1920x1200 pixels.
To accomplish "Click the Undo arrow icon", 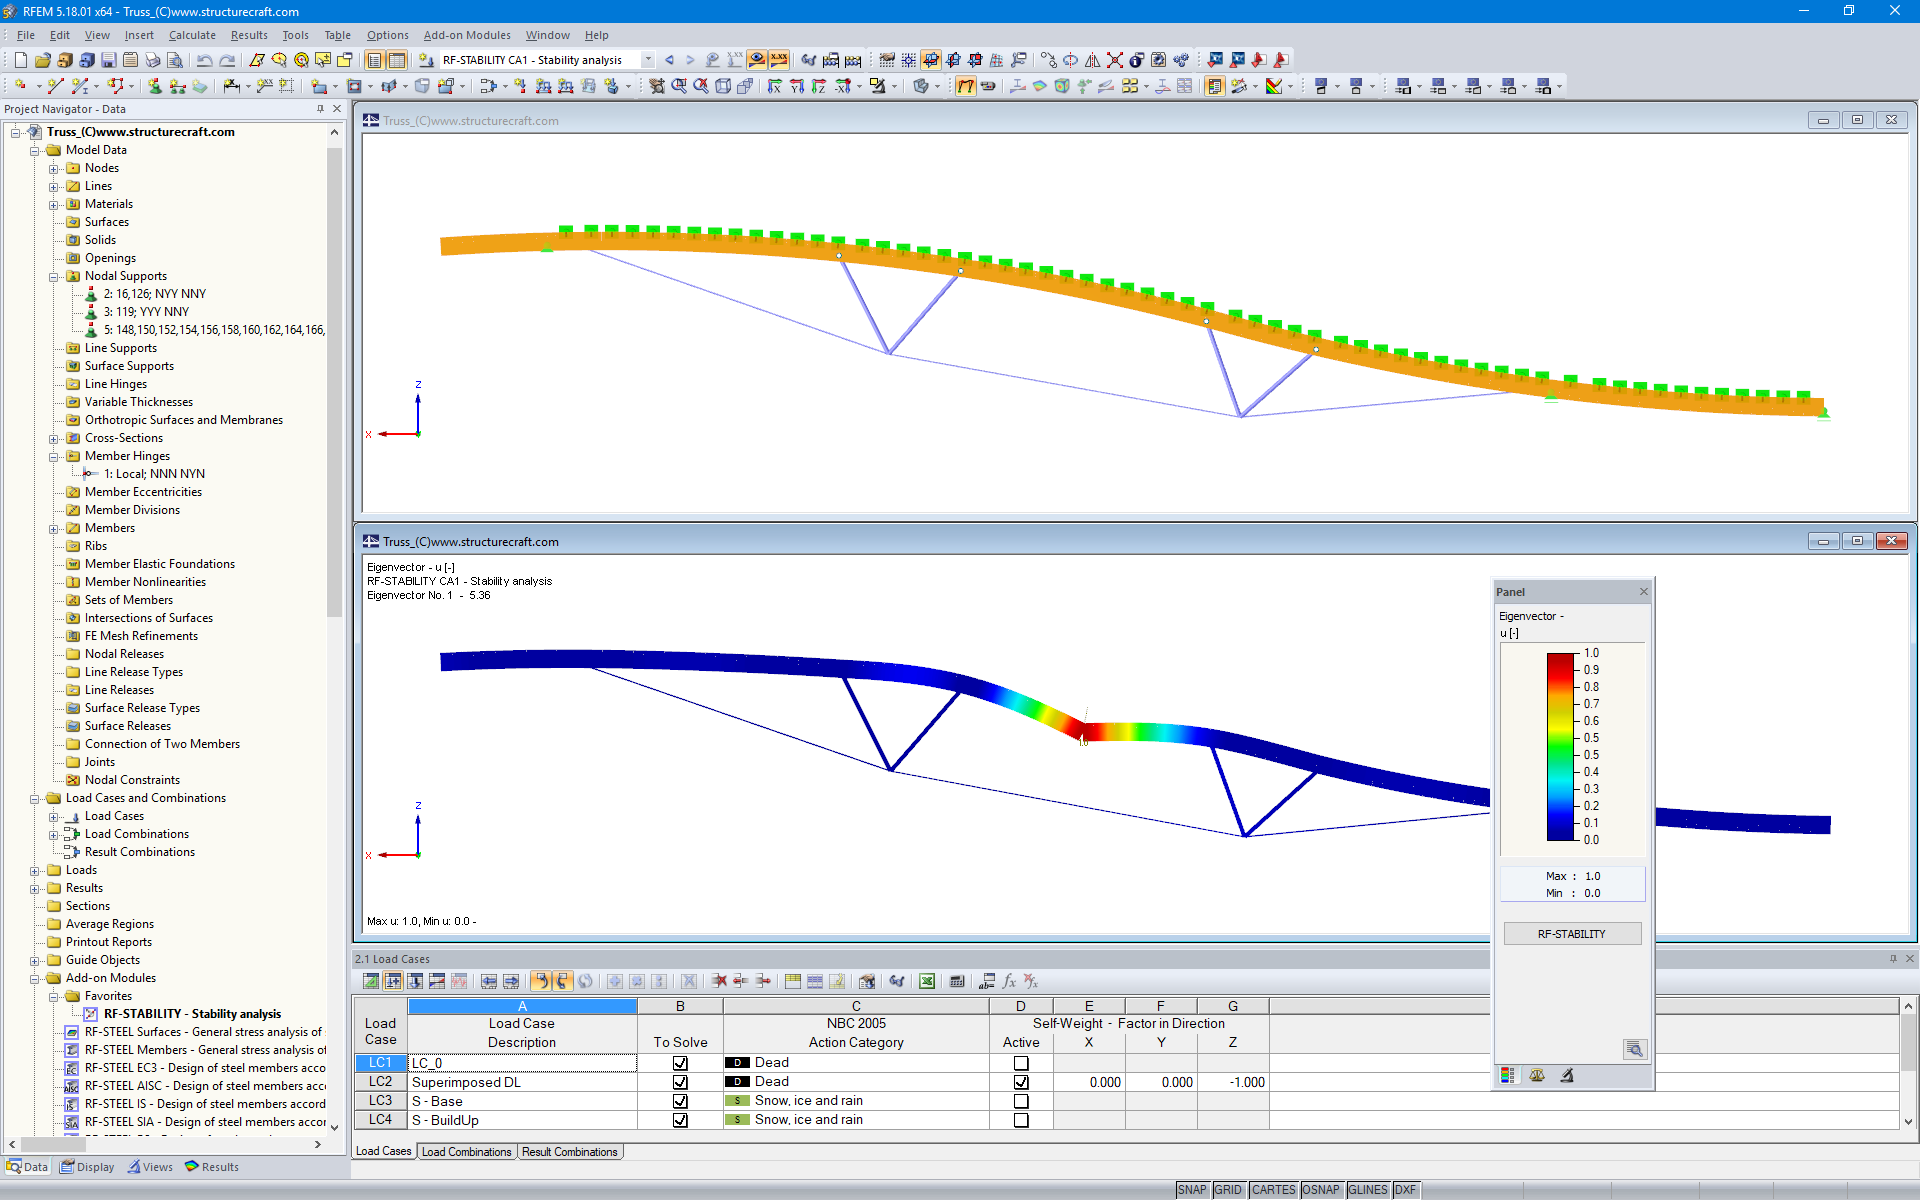I will (x=204, y=60).
